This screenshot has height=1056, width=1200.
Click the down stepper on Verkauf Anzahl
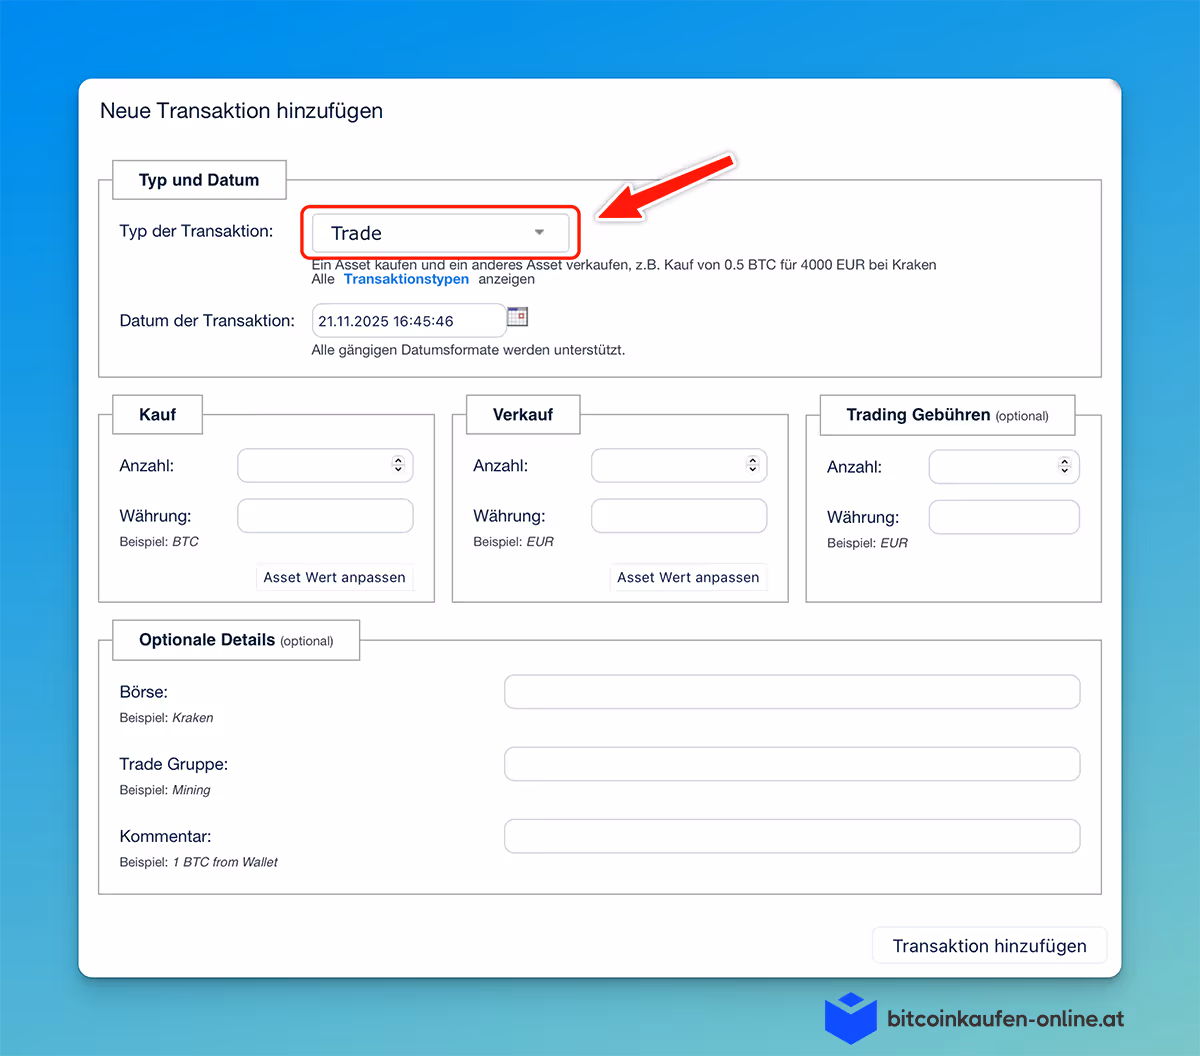(752, 469)
